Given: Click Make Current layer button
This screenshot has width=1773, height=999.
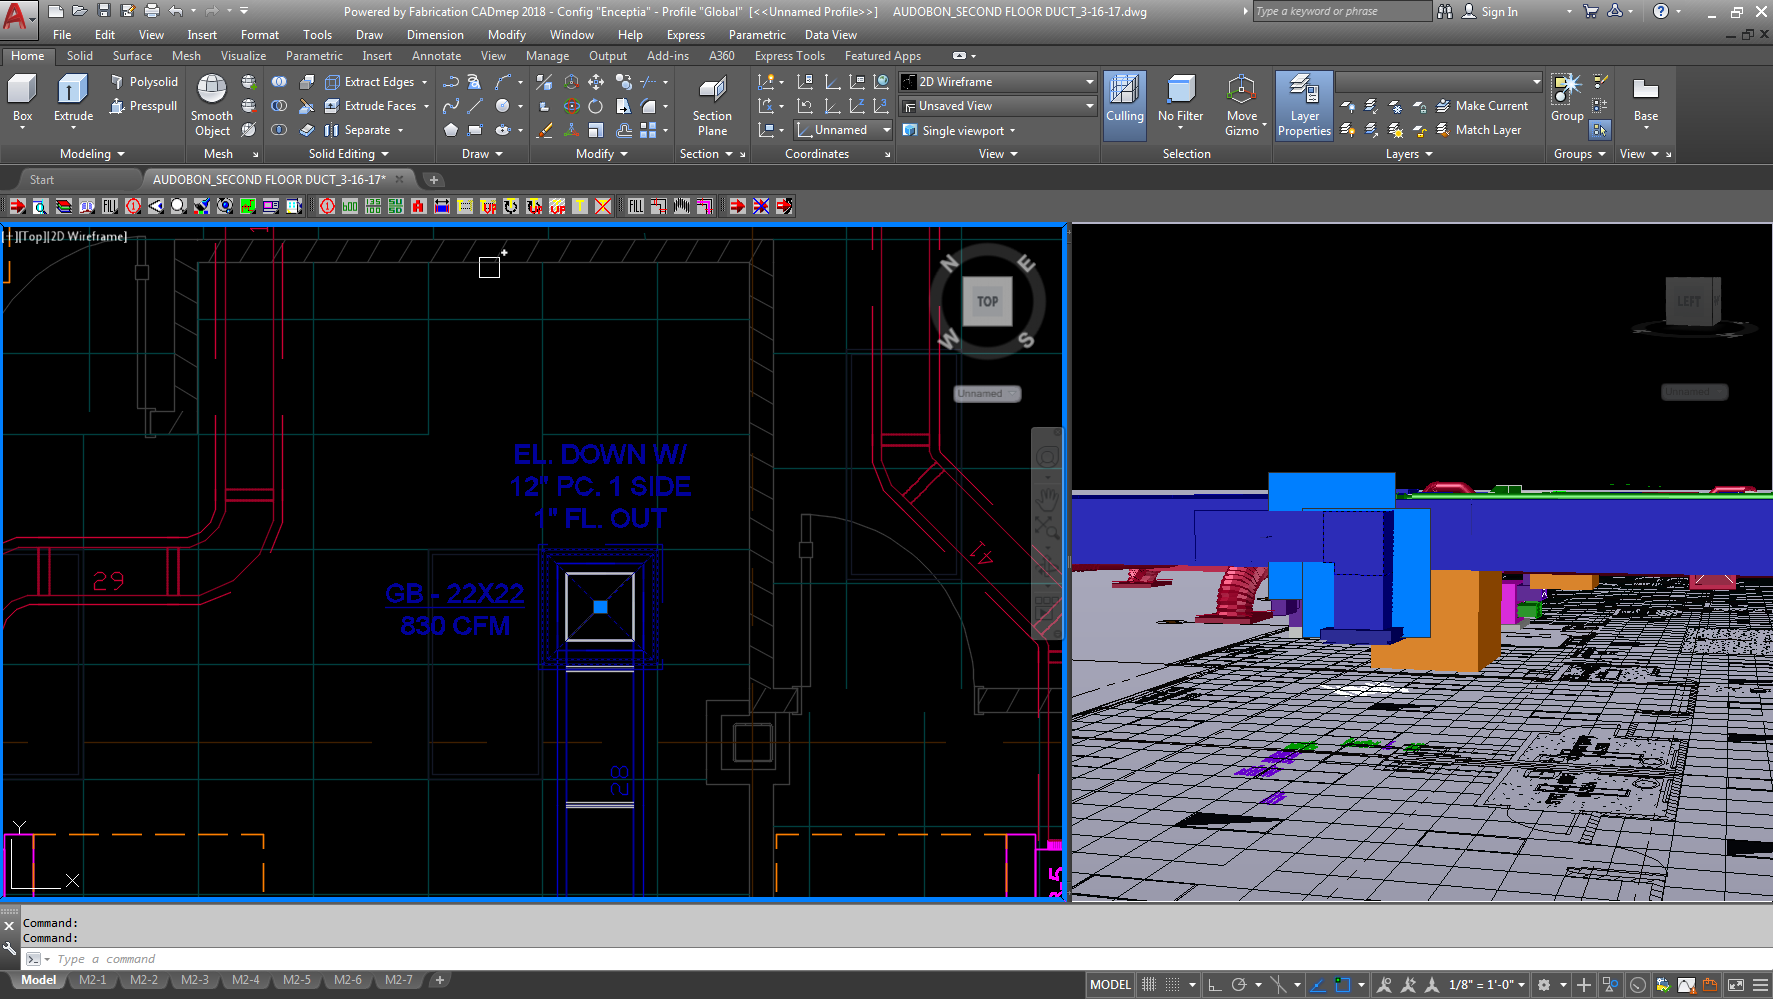Looking at the screenshot, I should [x=1482, y=106].
